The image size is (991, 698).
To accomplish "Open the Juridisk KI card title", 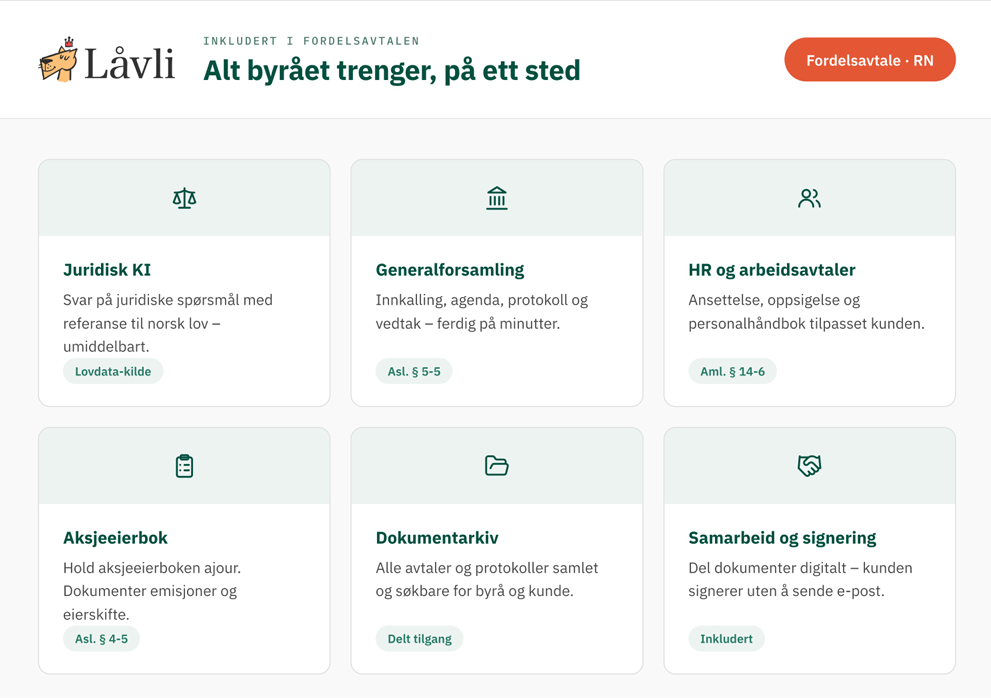I will (x=107, y=270).
